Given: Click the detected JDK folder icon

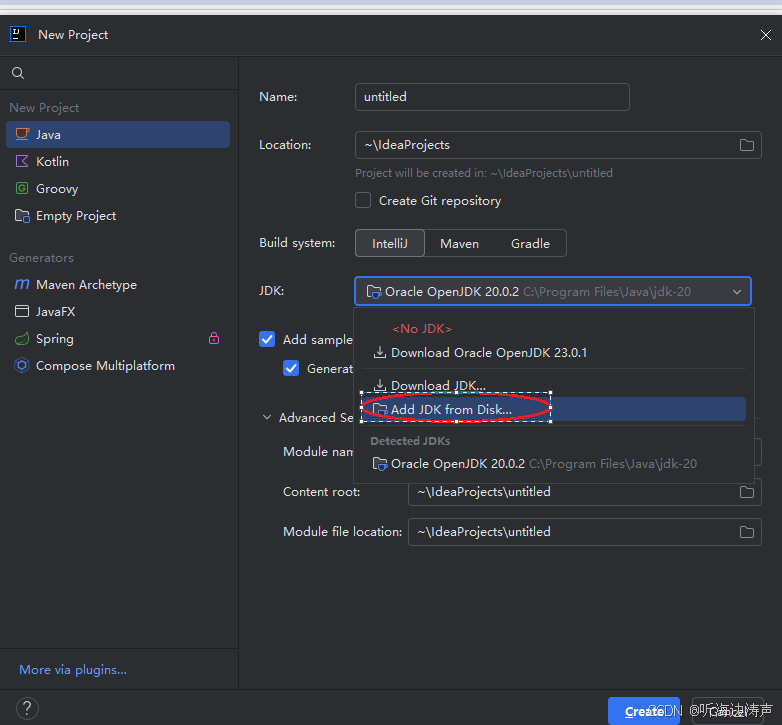Looking at the screenshot, I should 380,464.
